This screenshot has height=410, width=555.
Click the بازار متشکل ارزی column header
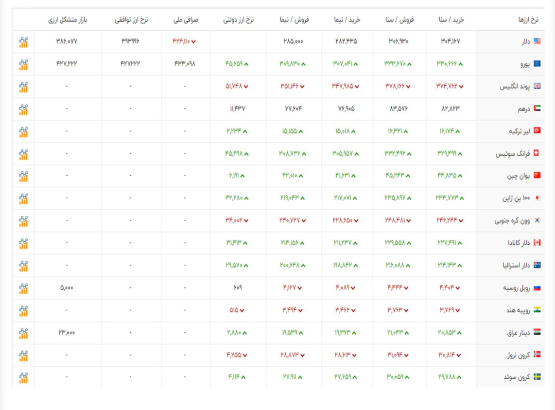tap(68, 20)
